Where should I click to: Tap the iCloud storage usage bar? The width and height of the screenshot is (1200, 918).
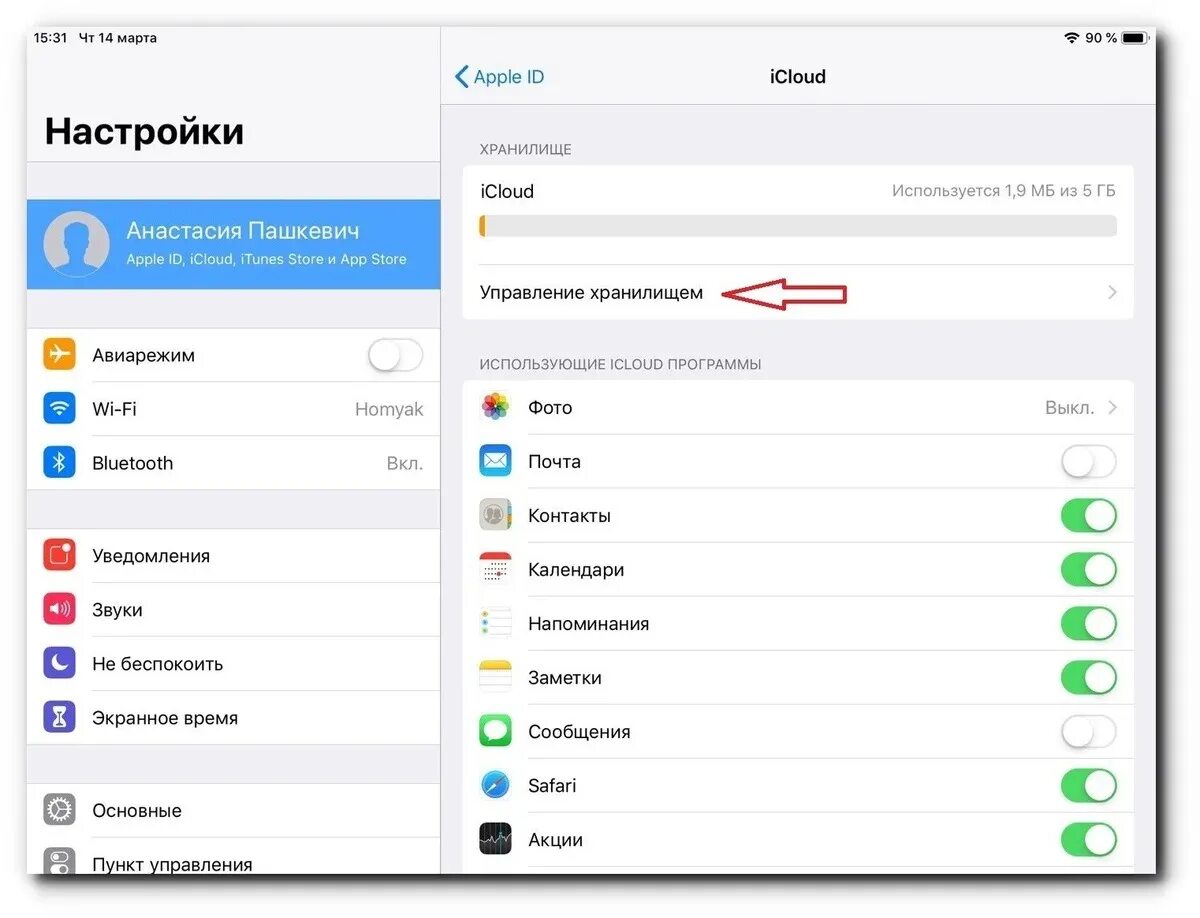(x=798, y=226)
